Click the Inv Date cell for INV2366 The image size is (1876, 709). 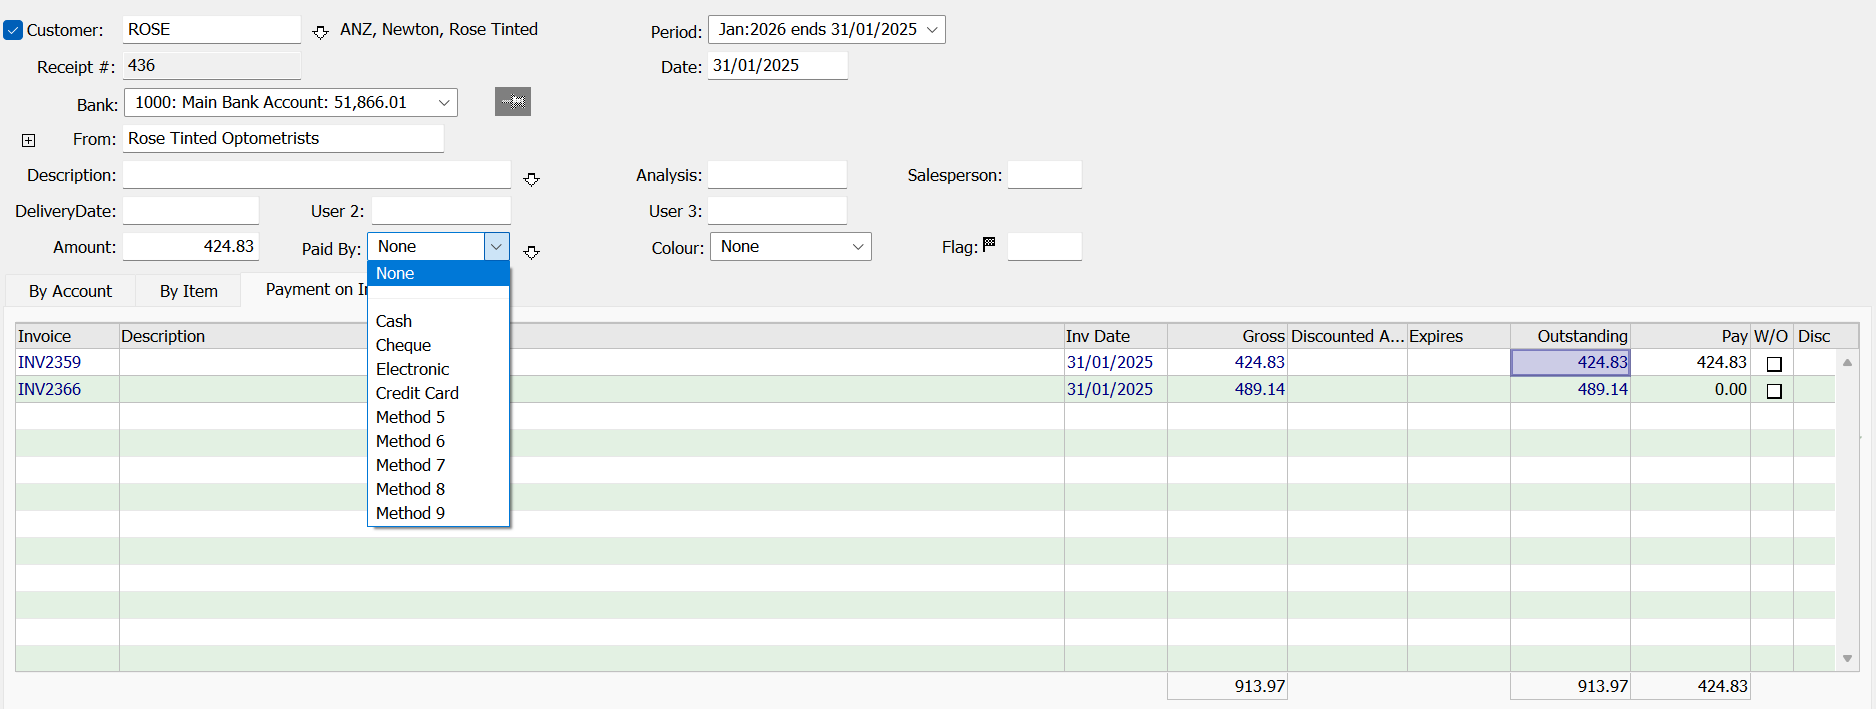tap(1116, 389)
